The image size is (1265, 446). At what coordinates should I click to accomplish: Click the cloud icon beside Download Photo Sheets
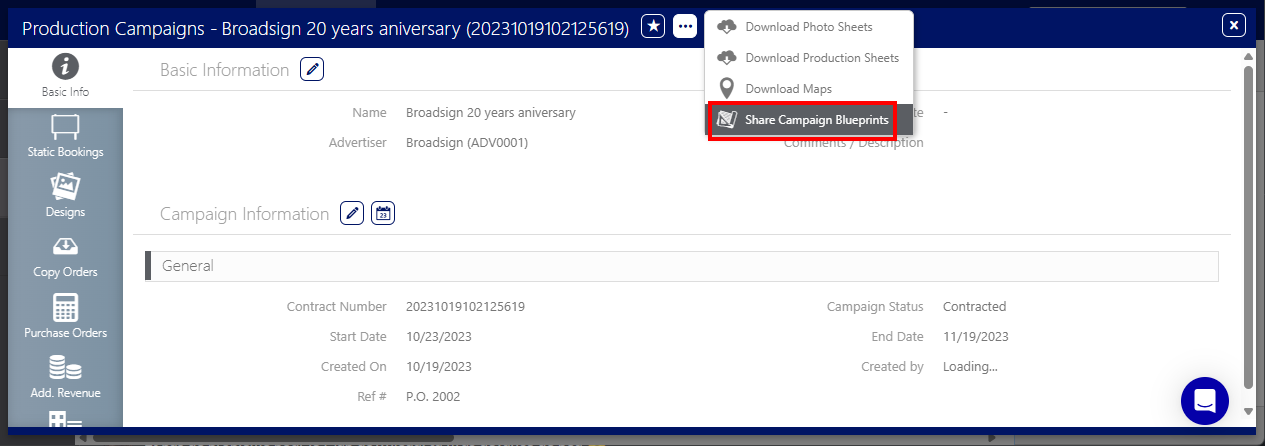[727, 27]
